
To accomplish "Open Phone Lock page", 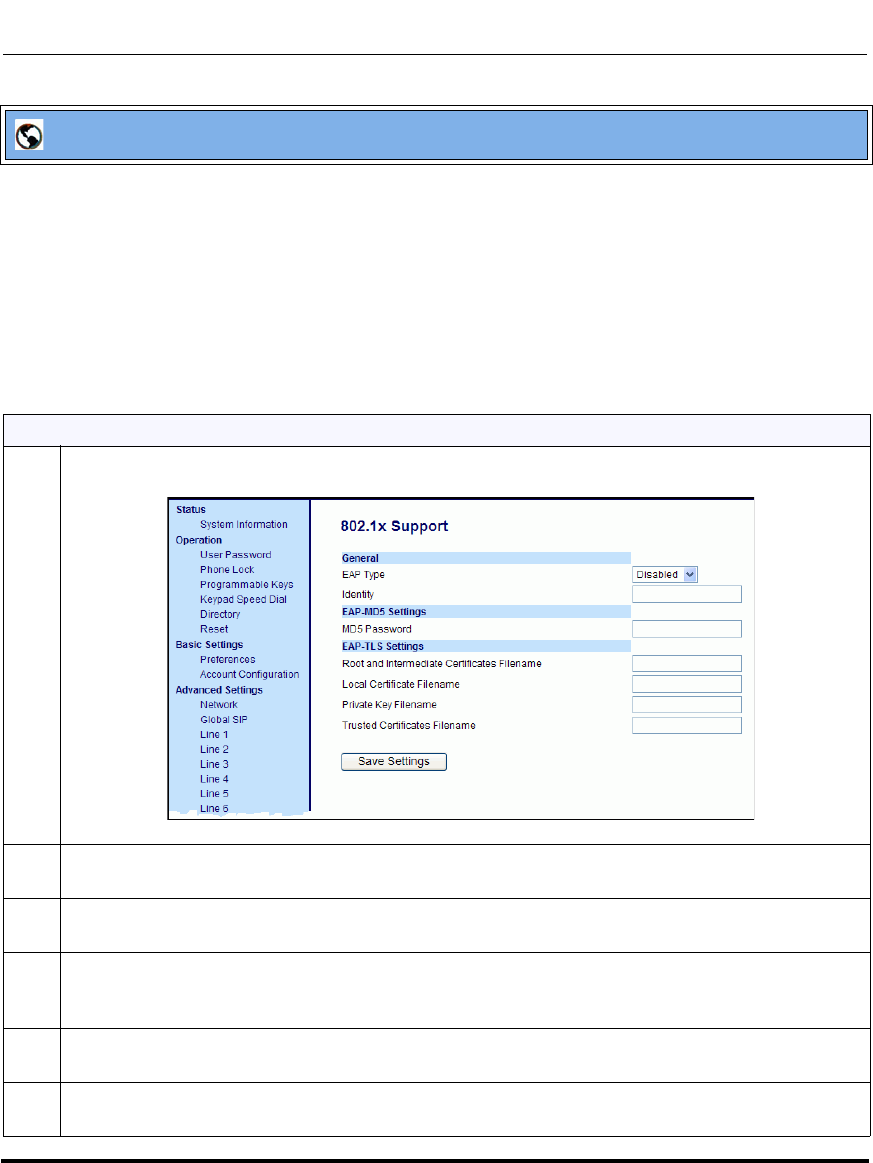I will (x=227, y=570).
